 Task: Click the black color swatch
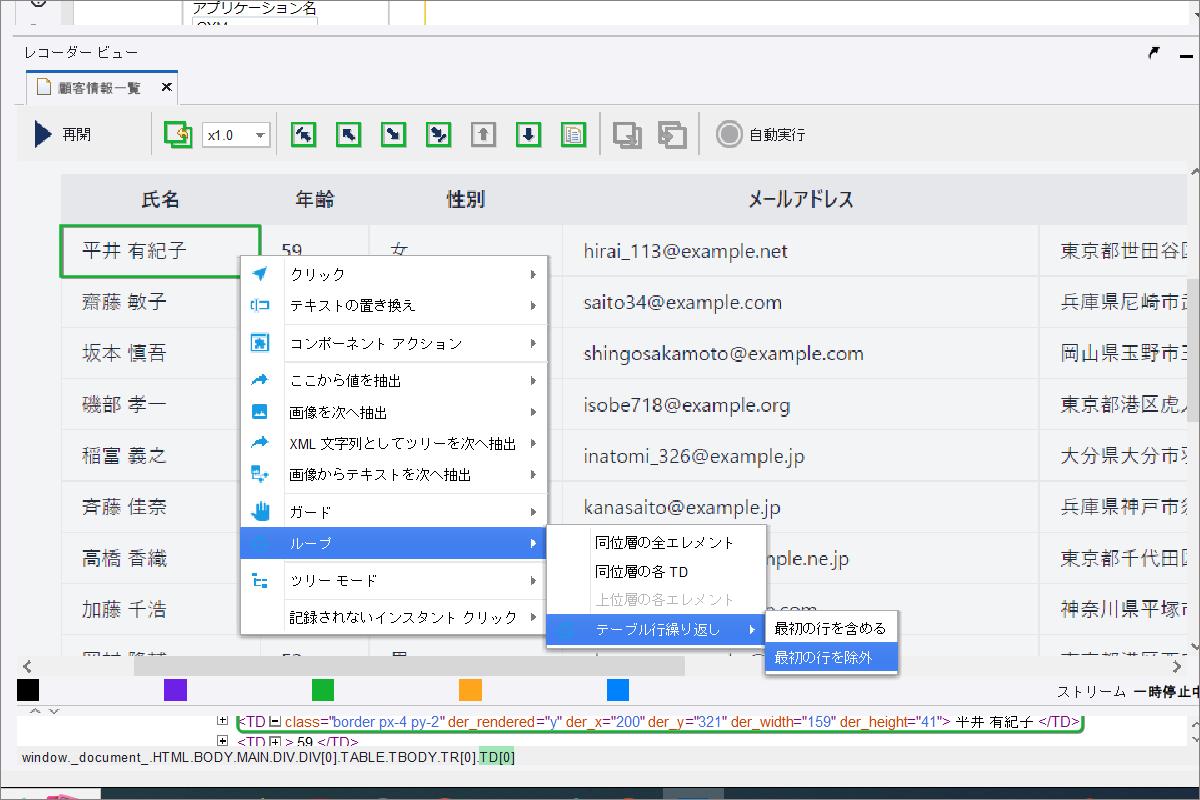[28, 690]
